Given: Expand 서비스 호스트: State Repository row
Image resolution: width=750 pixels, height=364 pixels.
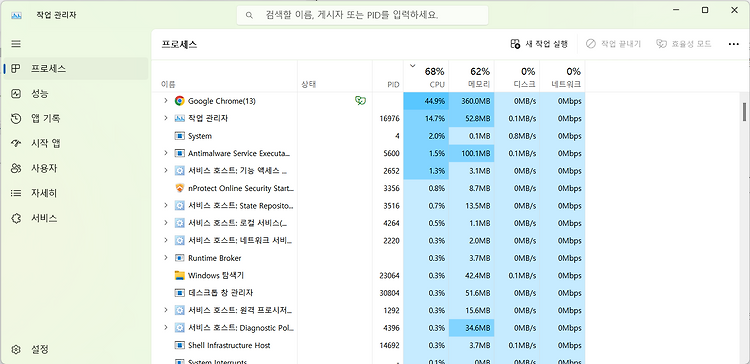Looking at the screenshot, I should click(x=165, y=205).
